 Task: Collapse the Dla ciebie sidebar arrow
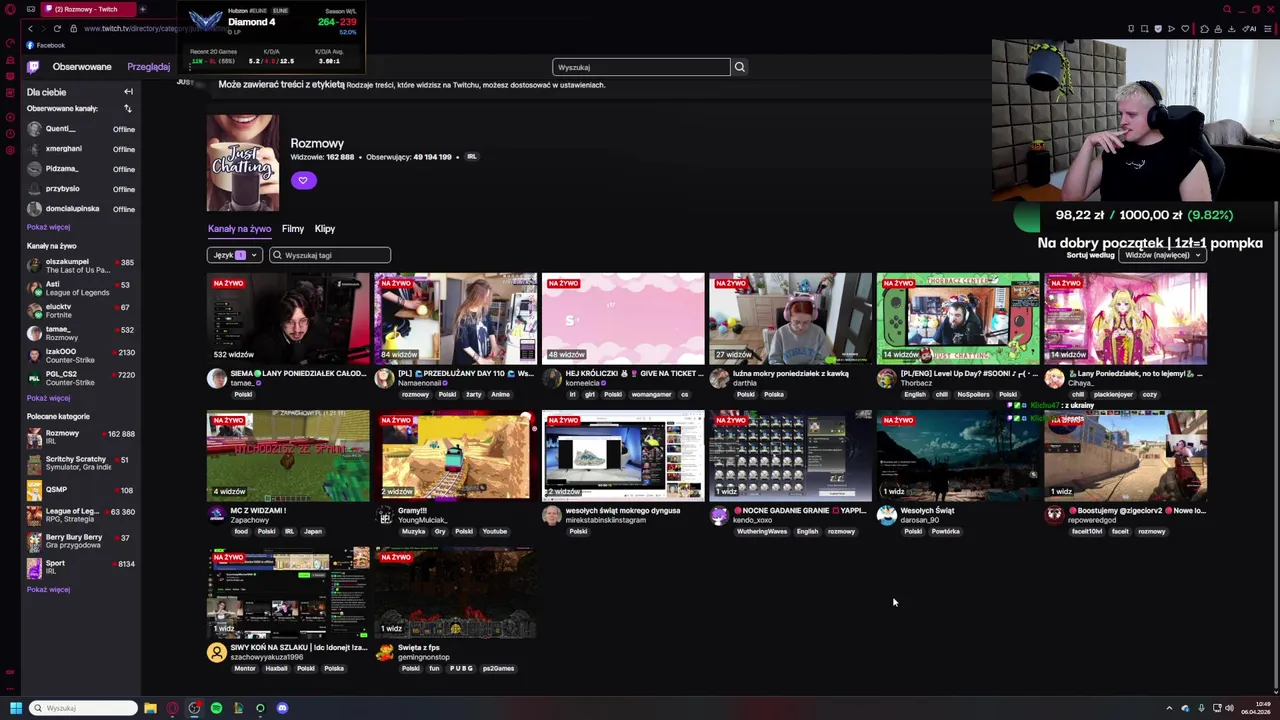pos(128,92)
